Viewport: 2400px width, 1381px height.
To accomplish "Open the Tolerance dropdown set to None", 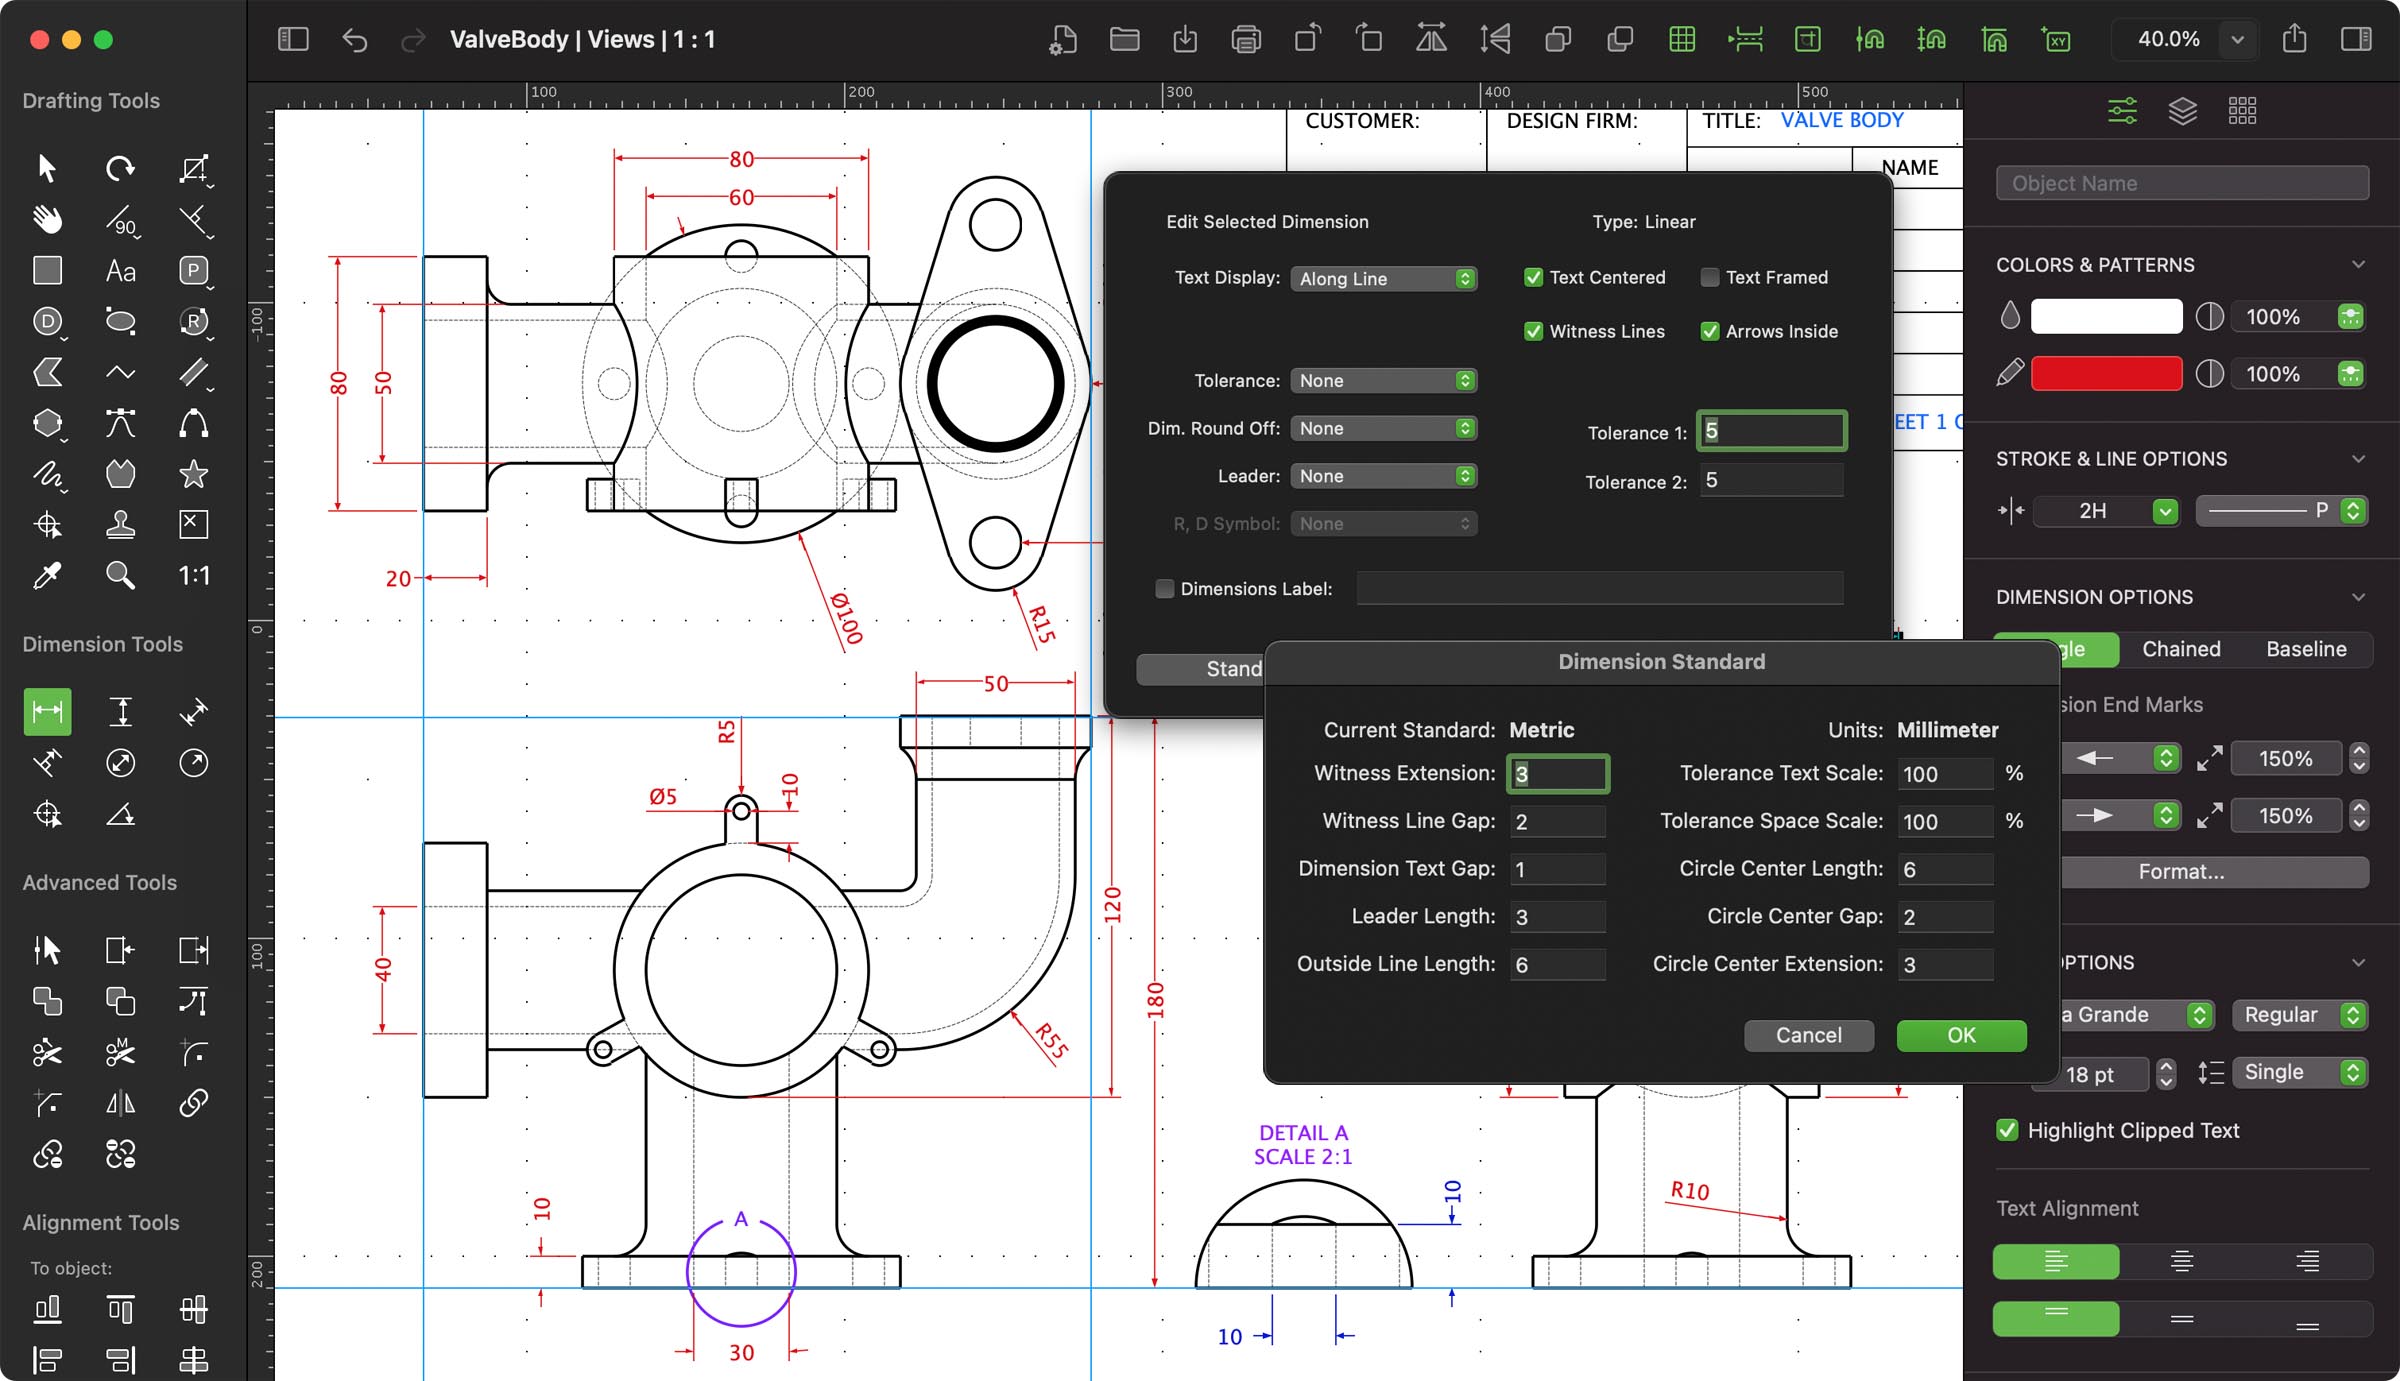I will coord(1383,380).
